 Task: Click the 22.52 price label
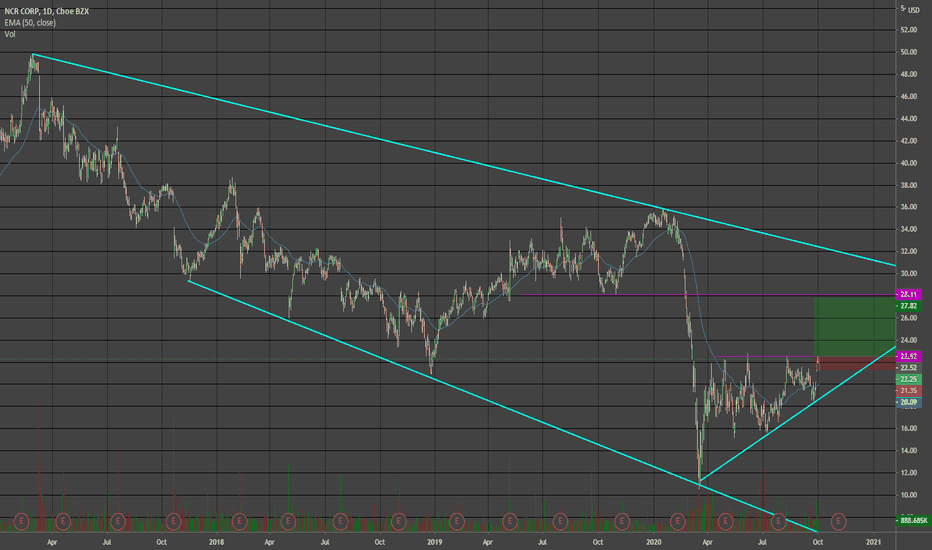tap(908, 367)
